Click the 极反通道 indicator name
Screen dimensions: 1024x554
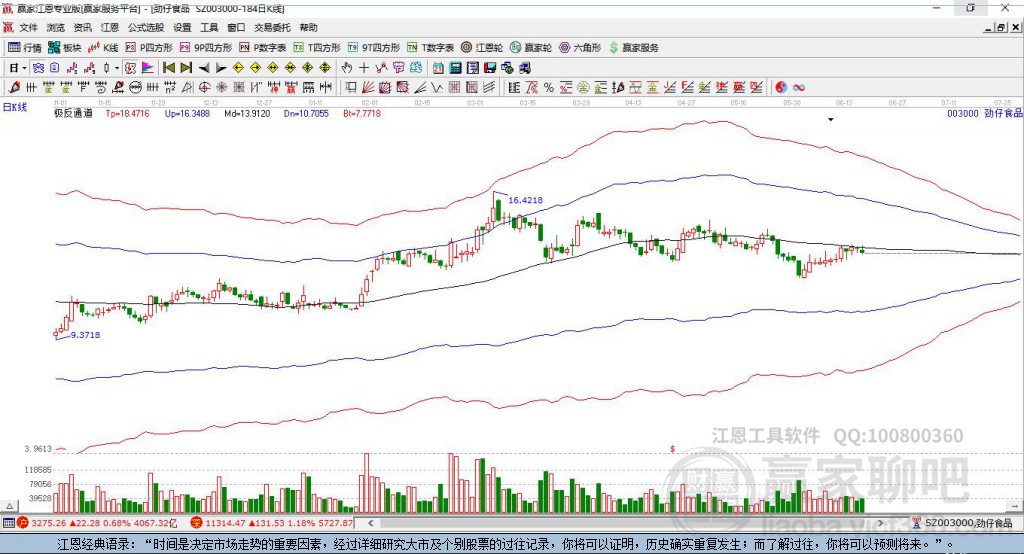click(x=73, y=113)
